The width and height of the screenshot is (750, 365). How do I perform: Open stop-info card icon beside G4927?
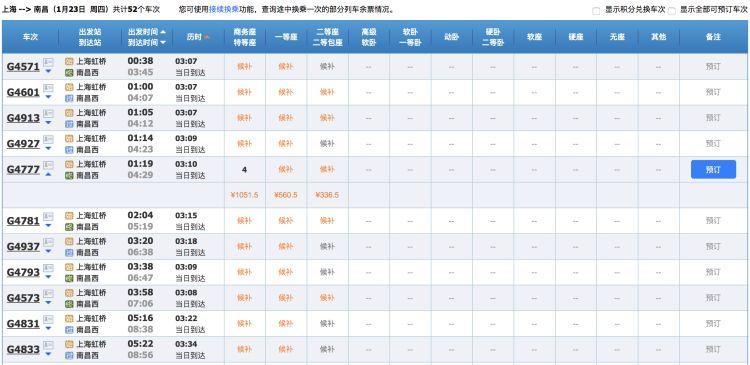[x=48, y=139]
